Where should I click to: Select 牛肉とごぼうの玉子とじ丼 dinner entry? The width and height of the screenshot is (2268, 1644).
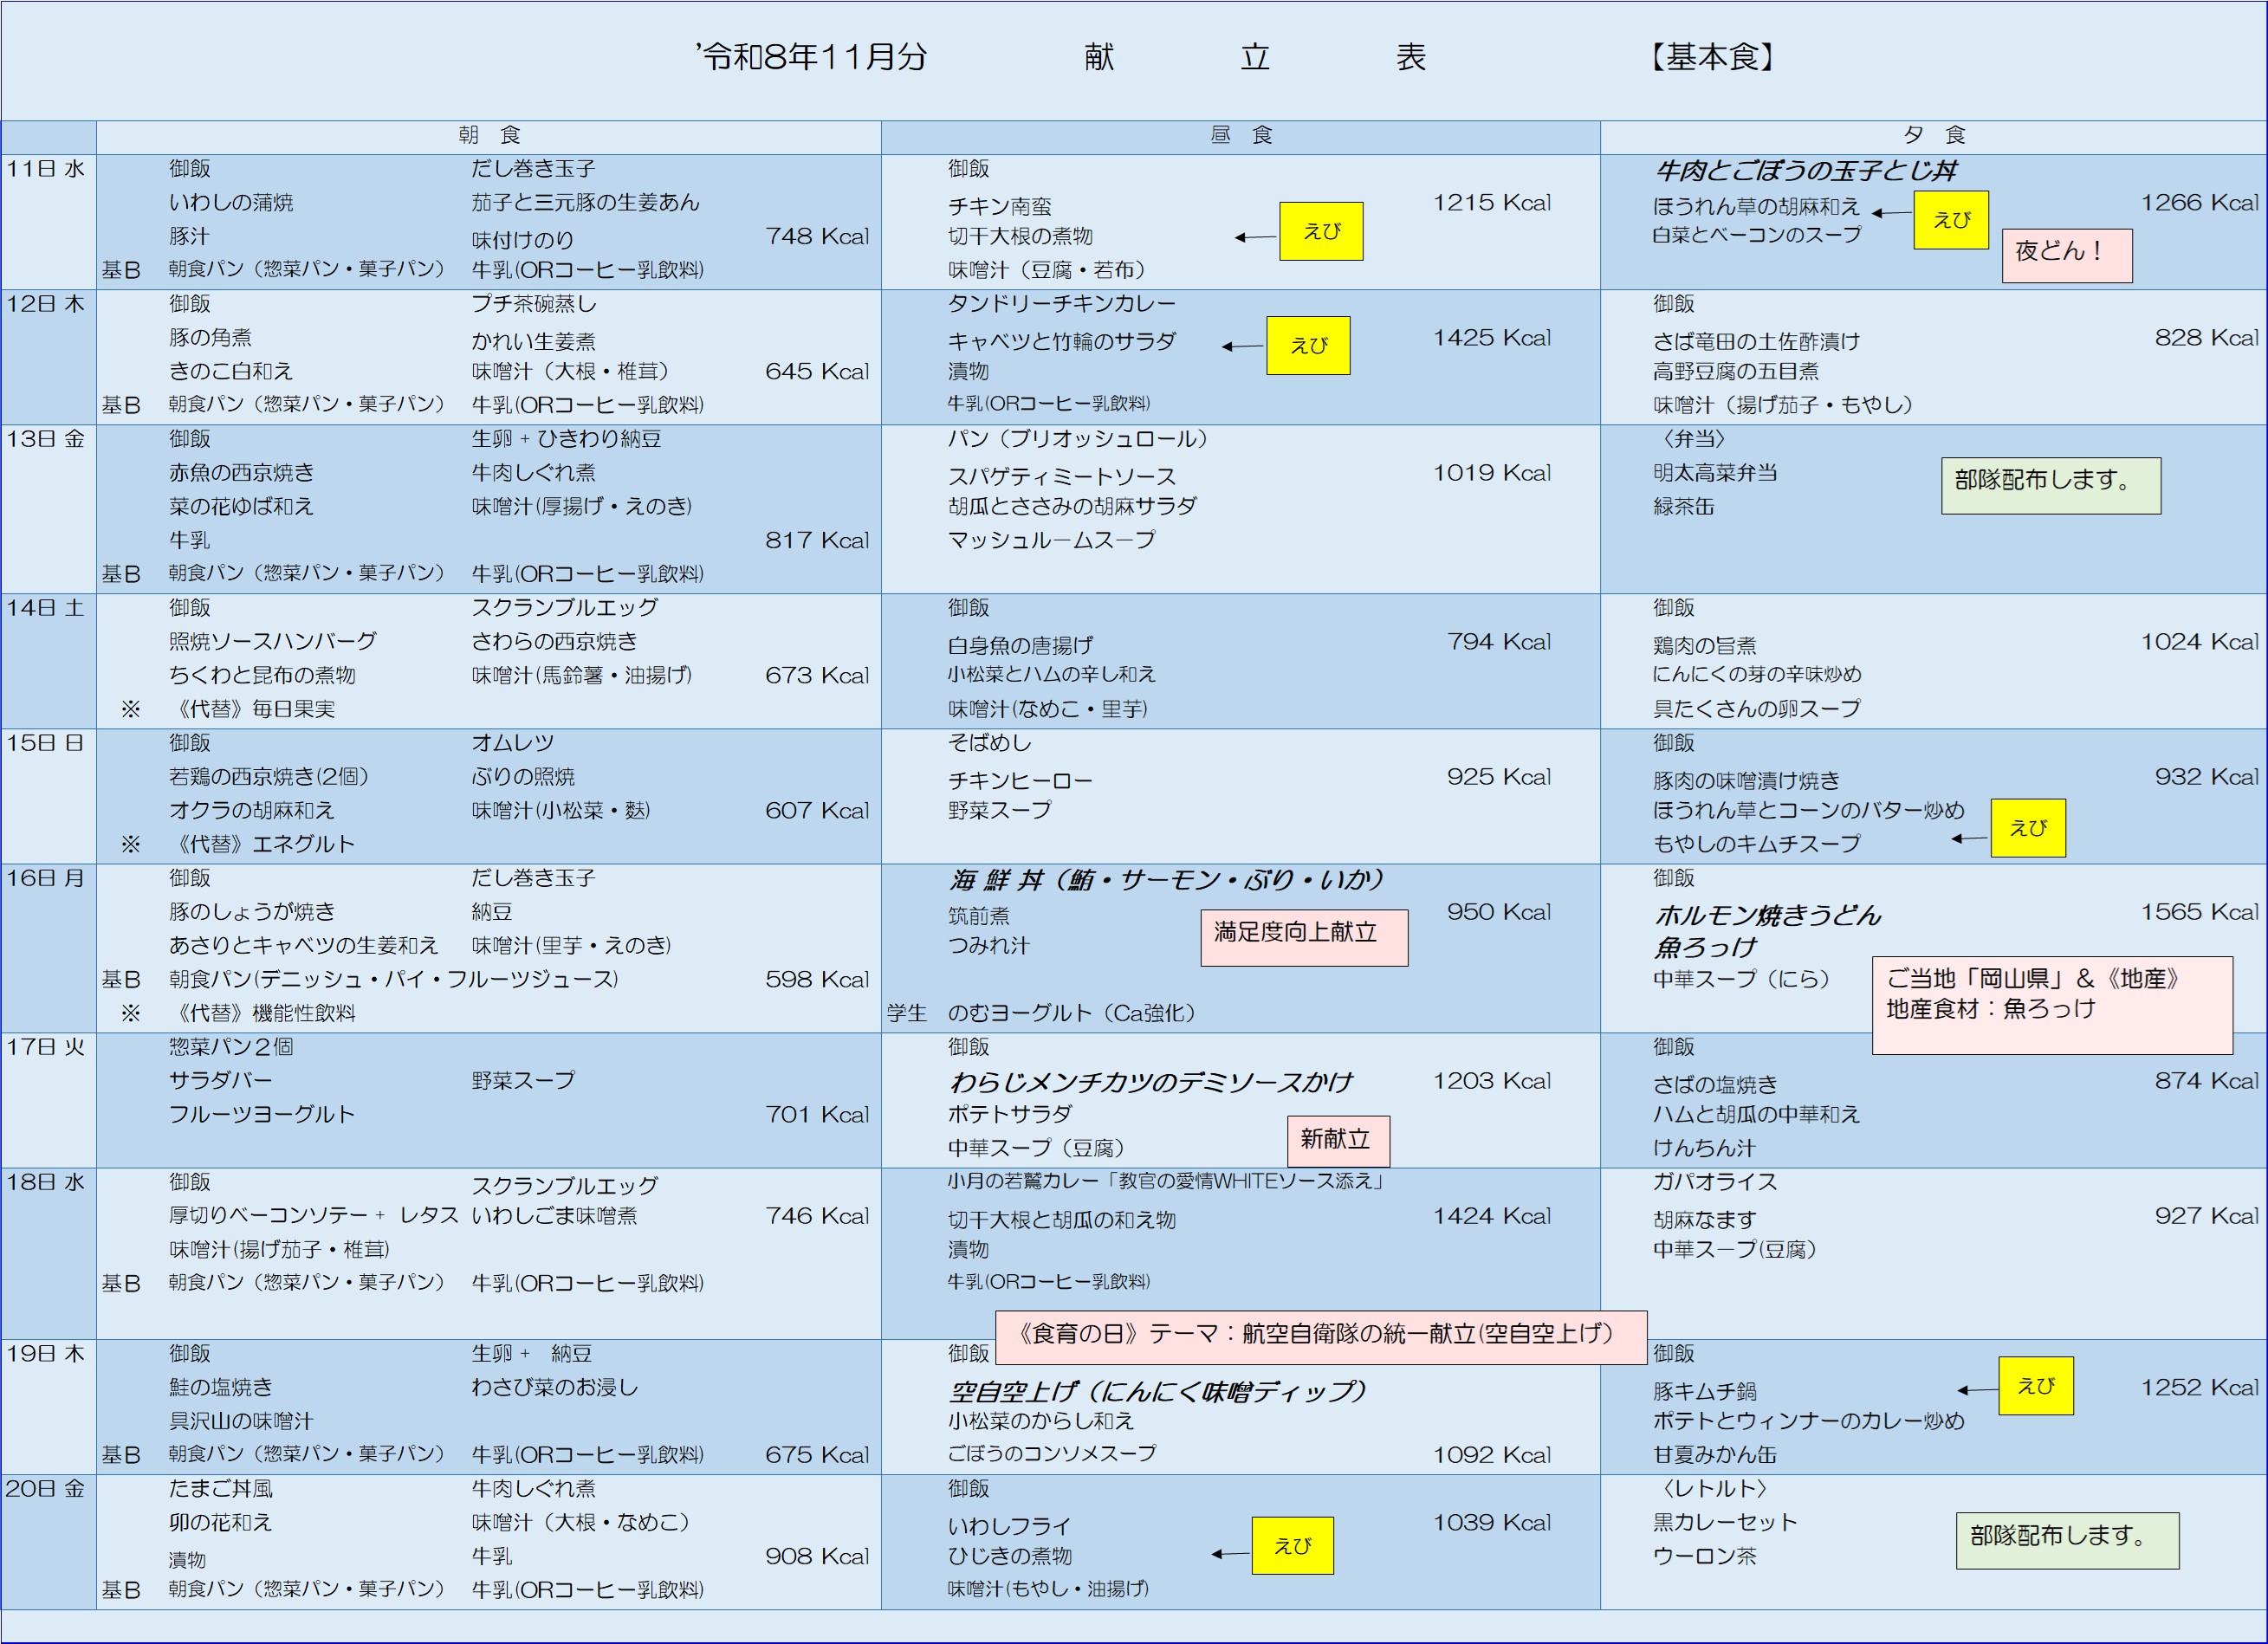(1806, 171)
